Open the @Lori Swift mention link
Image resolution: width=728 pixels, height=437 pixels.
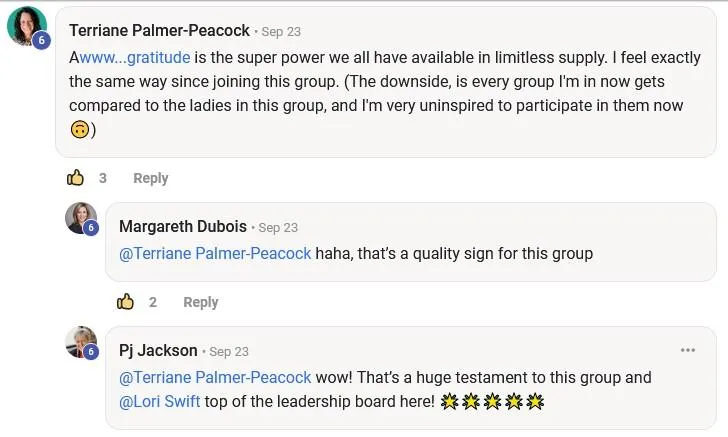click(x=160, y=401)
